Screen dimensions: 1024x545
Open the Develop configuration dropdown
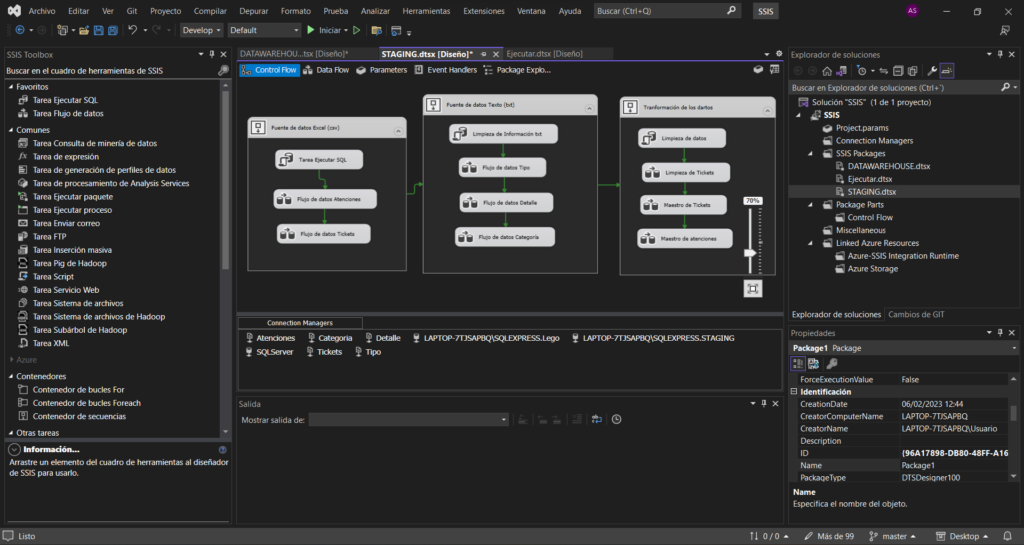pos(201,30)
